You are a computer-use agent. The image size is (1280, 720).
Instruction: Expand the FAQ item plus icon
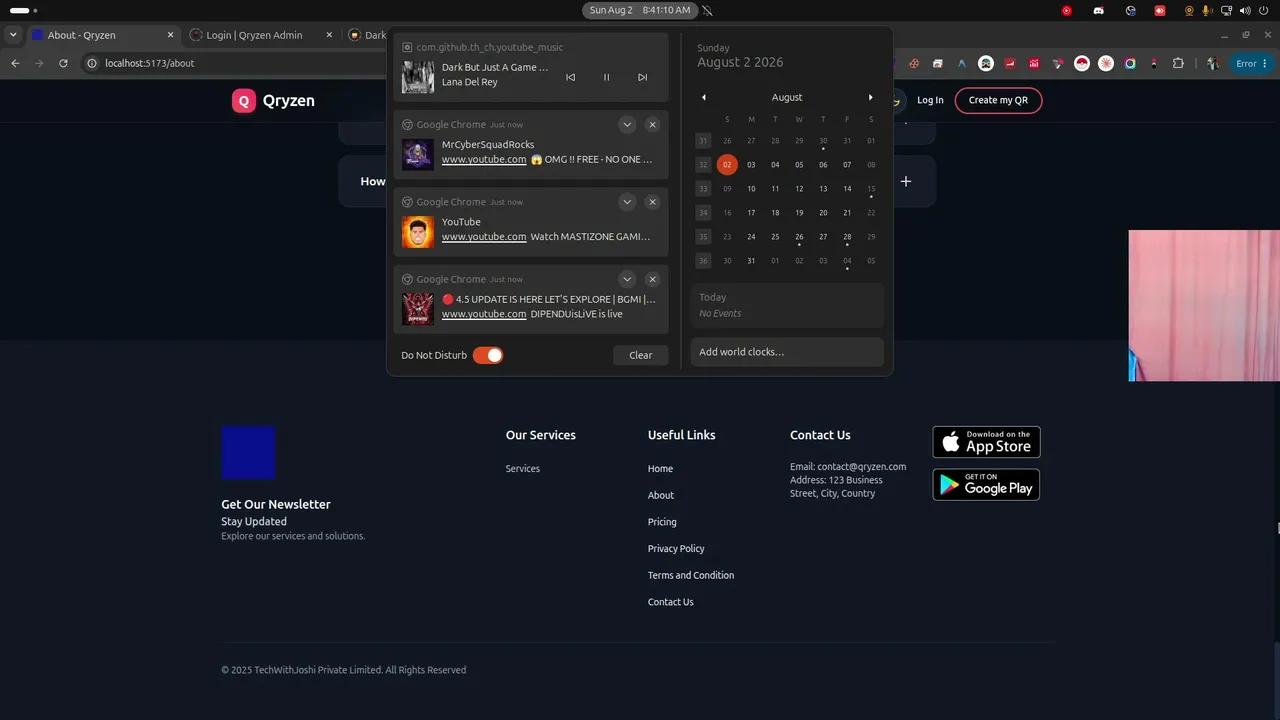pos(906,181)
